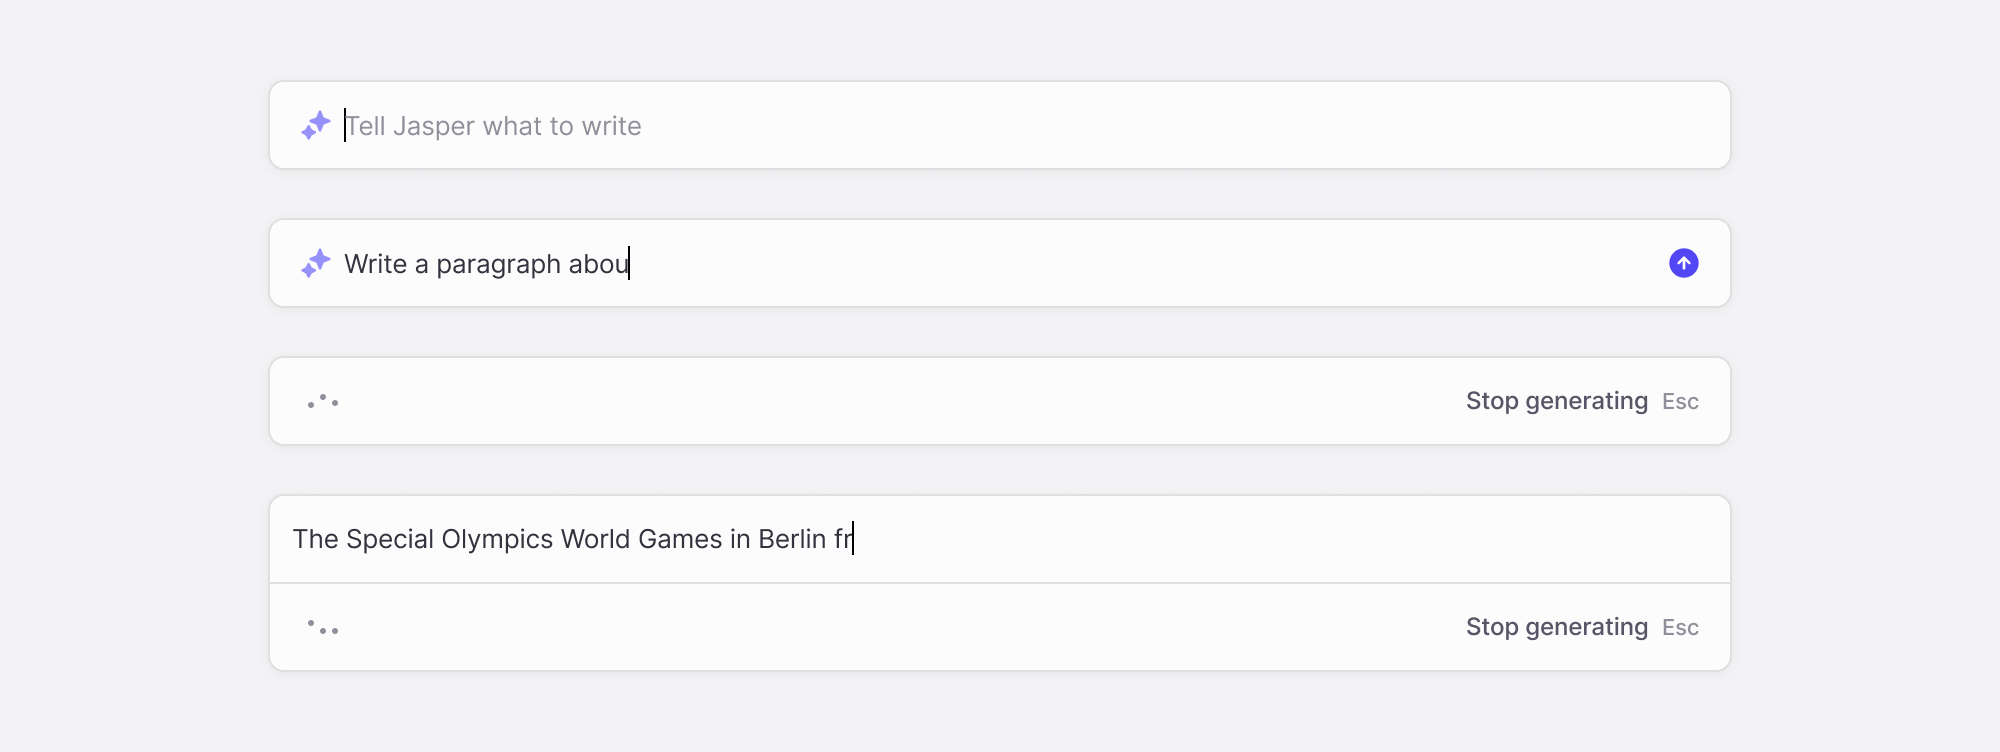
Task: Click into the "Write a paragraph abou" prompt text
Action: point(487,264)
